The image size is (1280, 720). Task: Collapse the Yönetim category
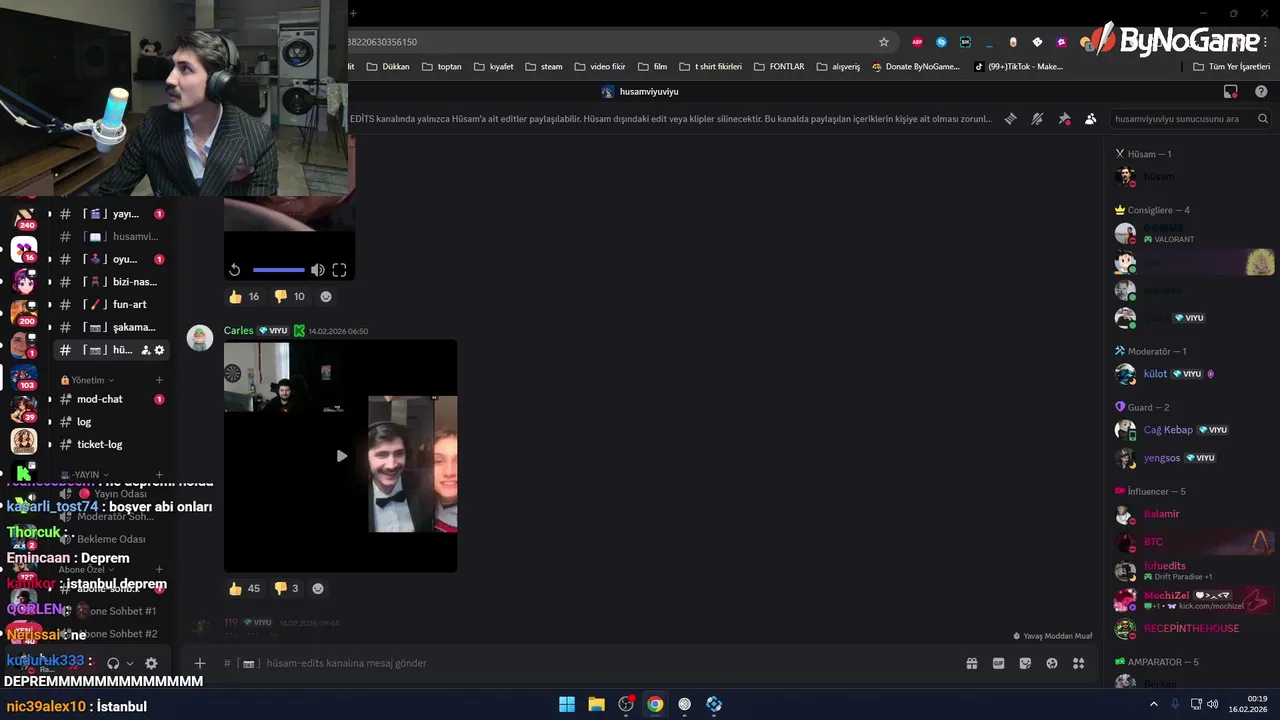(x=88, y=380)
